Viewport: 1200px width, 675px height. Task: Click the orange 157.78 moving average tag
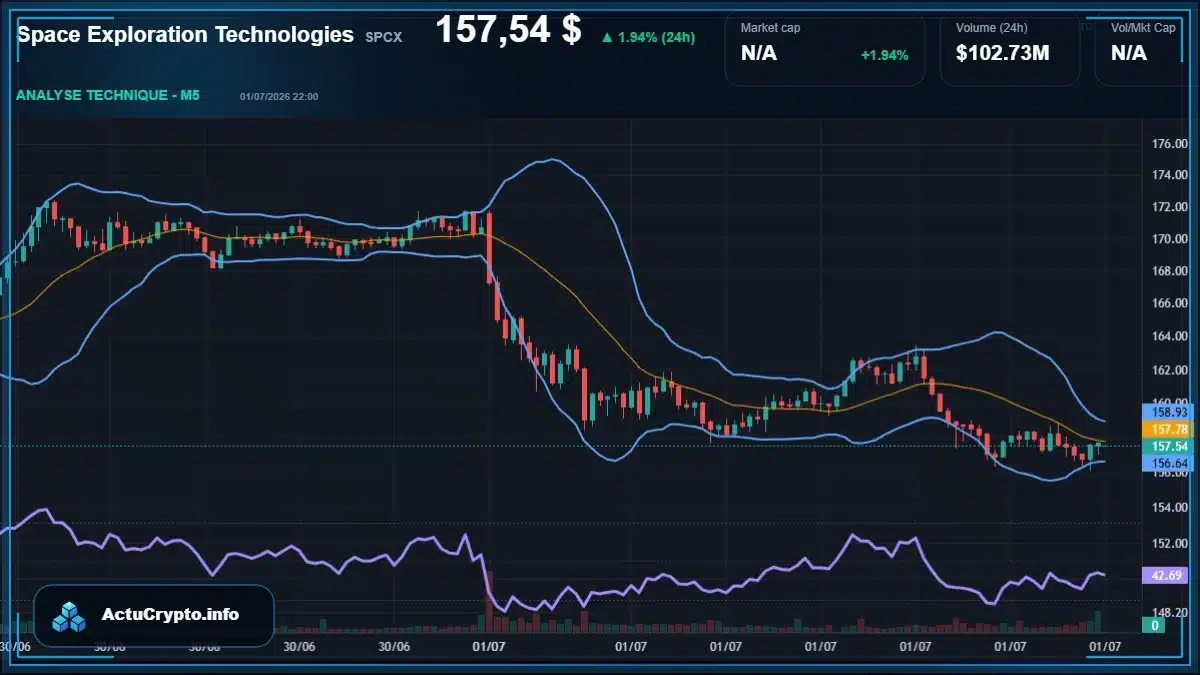[x=1169, y=428]
